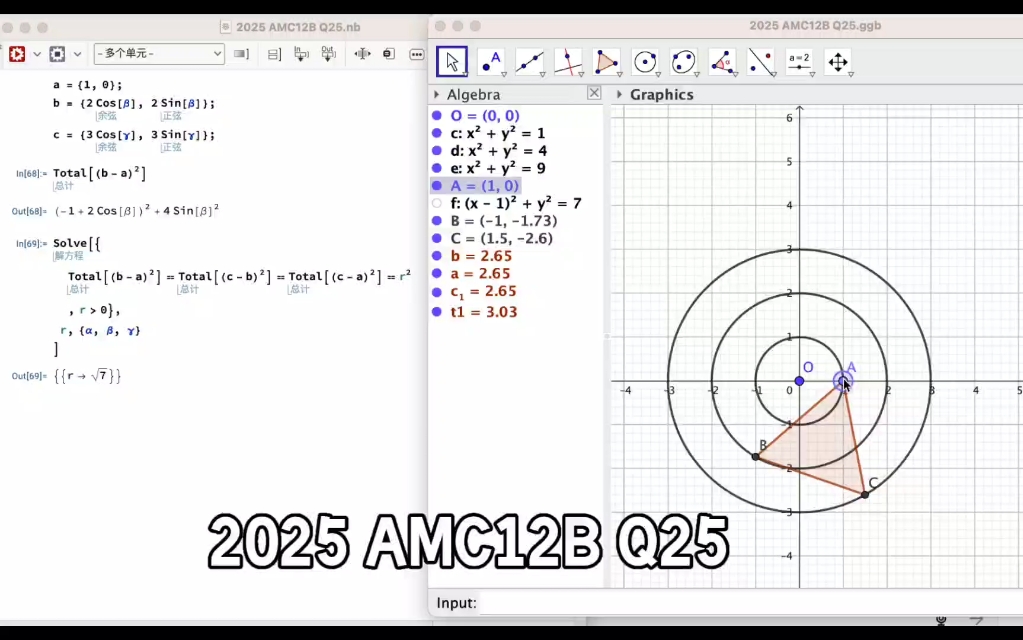Select the Point tool in GeoGebra
The width and height of the screenshot is (1023, 640).
[491, 62]
